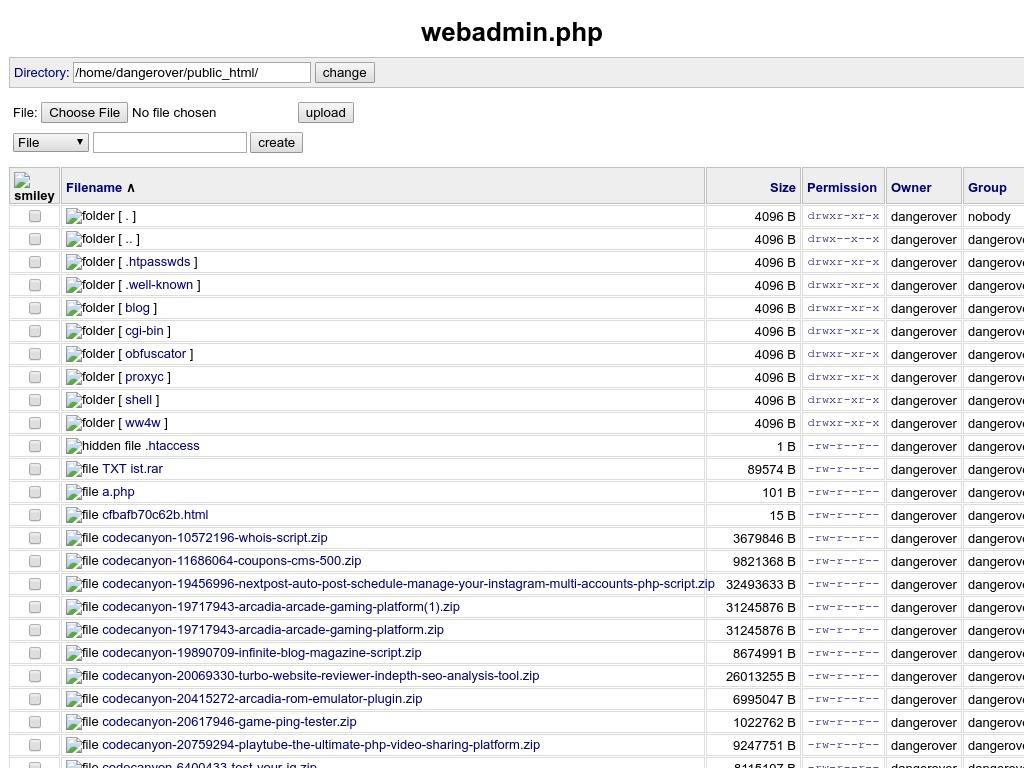The image size is (1024, 768).
Task: Open turbo-website-reviewer seo-analysis-tool.zip link
Action: [321, 675]
